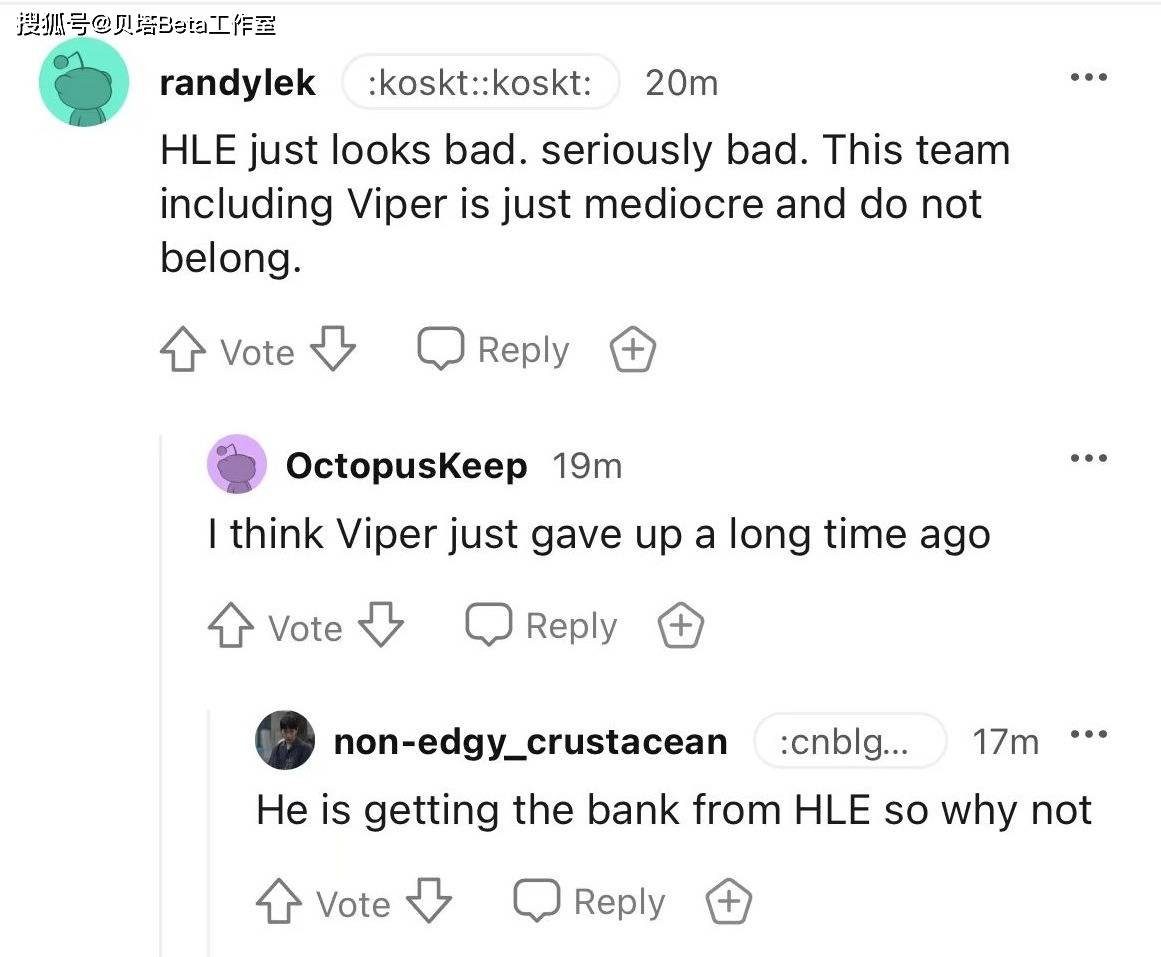Click the :koskt::koskt: flair badge

point(480,82)
